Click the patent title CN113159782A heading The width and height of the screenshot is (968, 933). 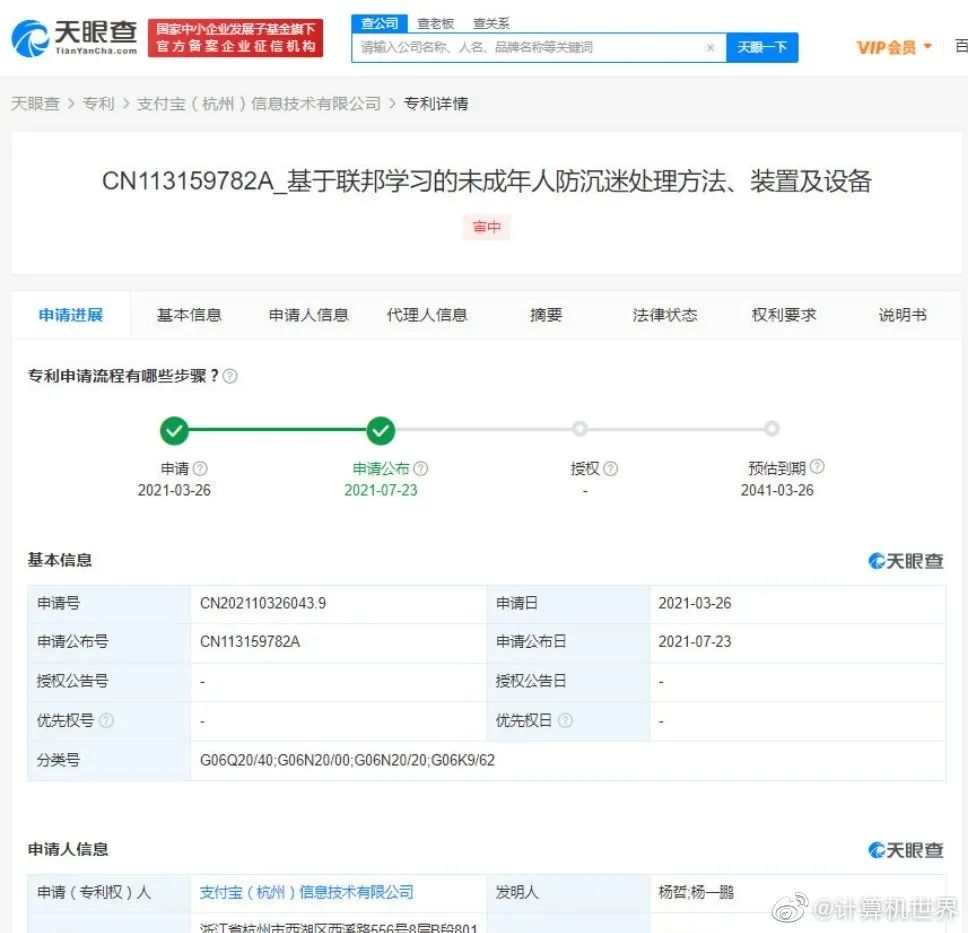486,182
